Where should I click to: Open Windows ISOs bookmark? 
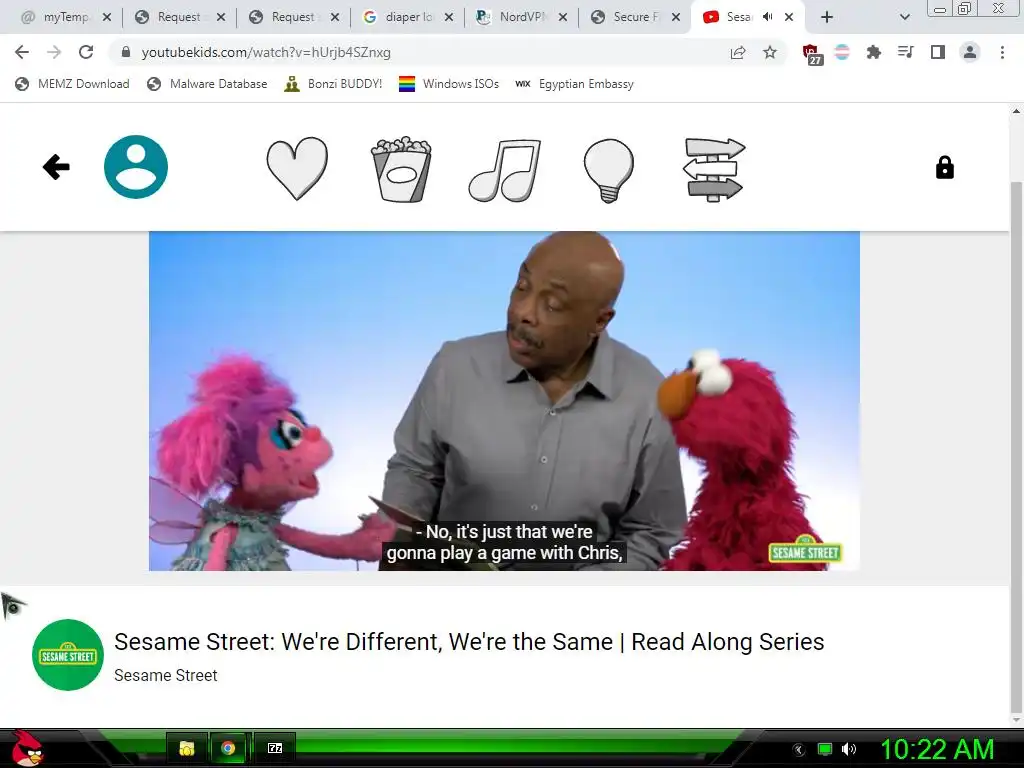449,84
